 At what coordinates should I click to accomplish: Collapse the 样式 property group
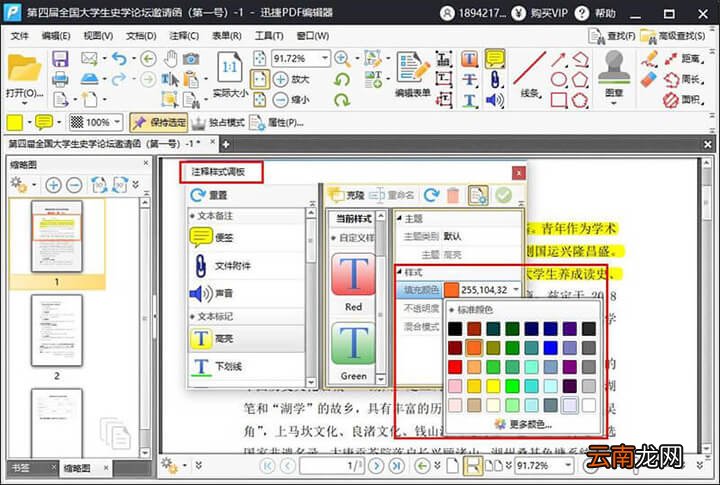tap(399, 272)
